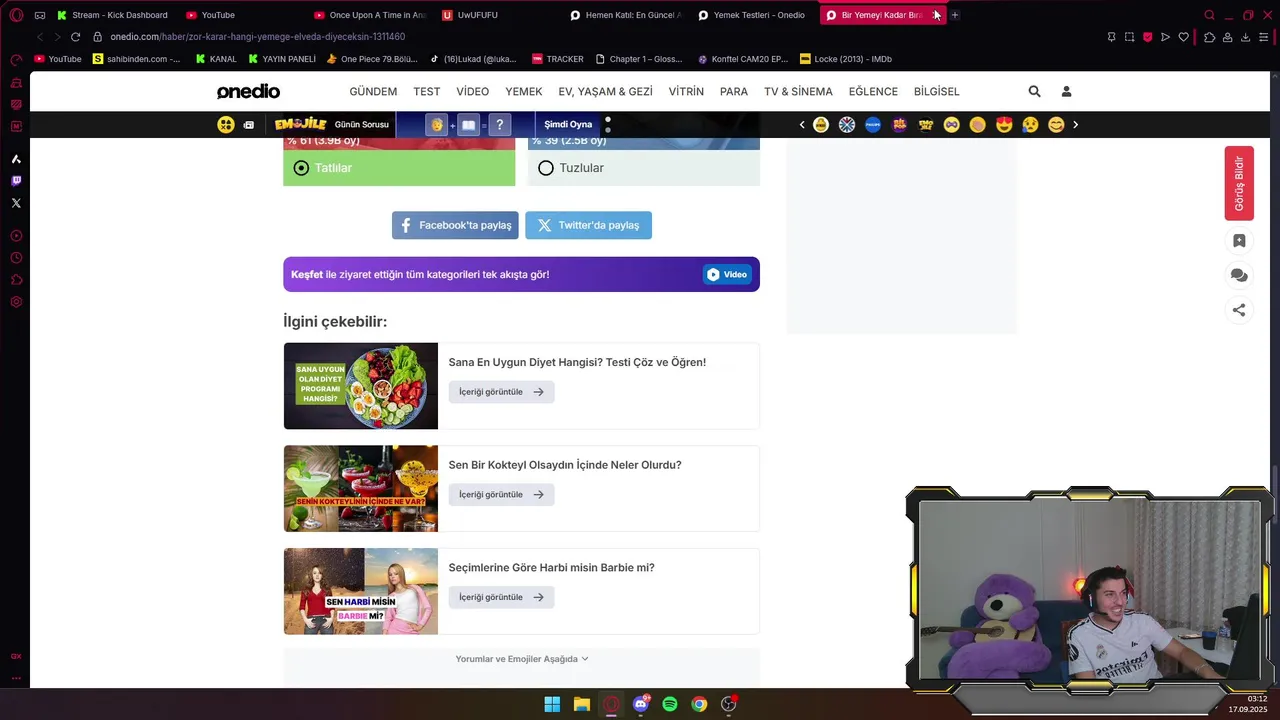Go back using the browser back arrow
This screenshot has width=1280, height=720.
pyautogui.click(x=40, y=37)
